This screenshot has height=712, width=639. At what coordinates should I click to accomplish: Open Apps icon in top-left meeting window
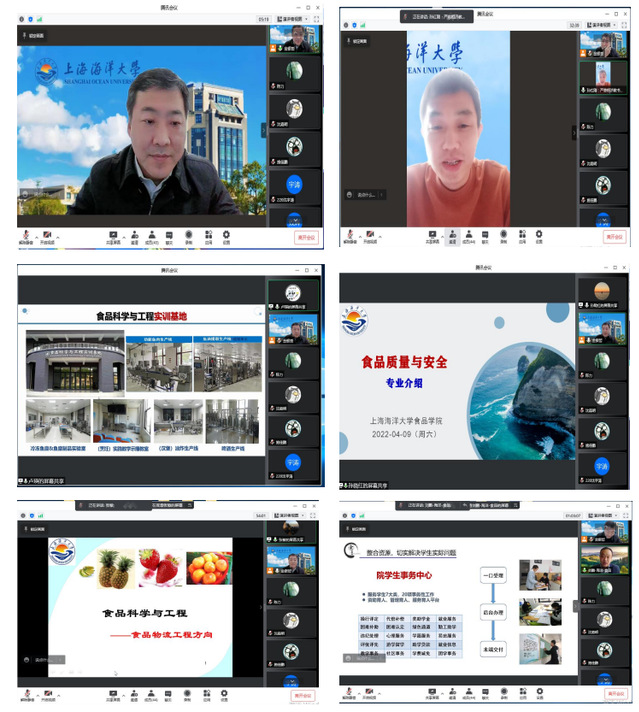207,236
